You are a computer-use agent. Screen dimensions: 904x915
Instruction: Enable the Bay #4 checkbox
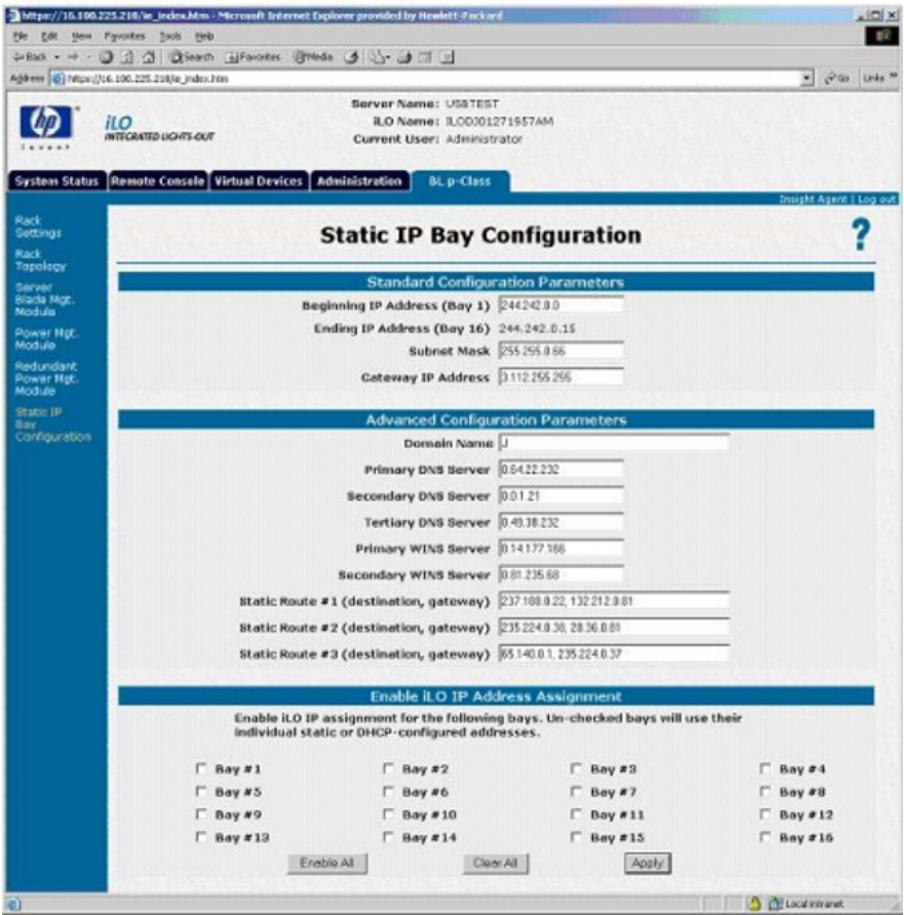coord(765,769)
